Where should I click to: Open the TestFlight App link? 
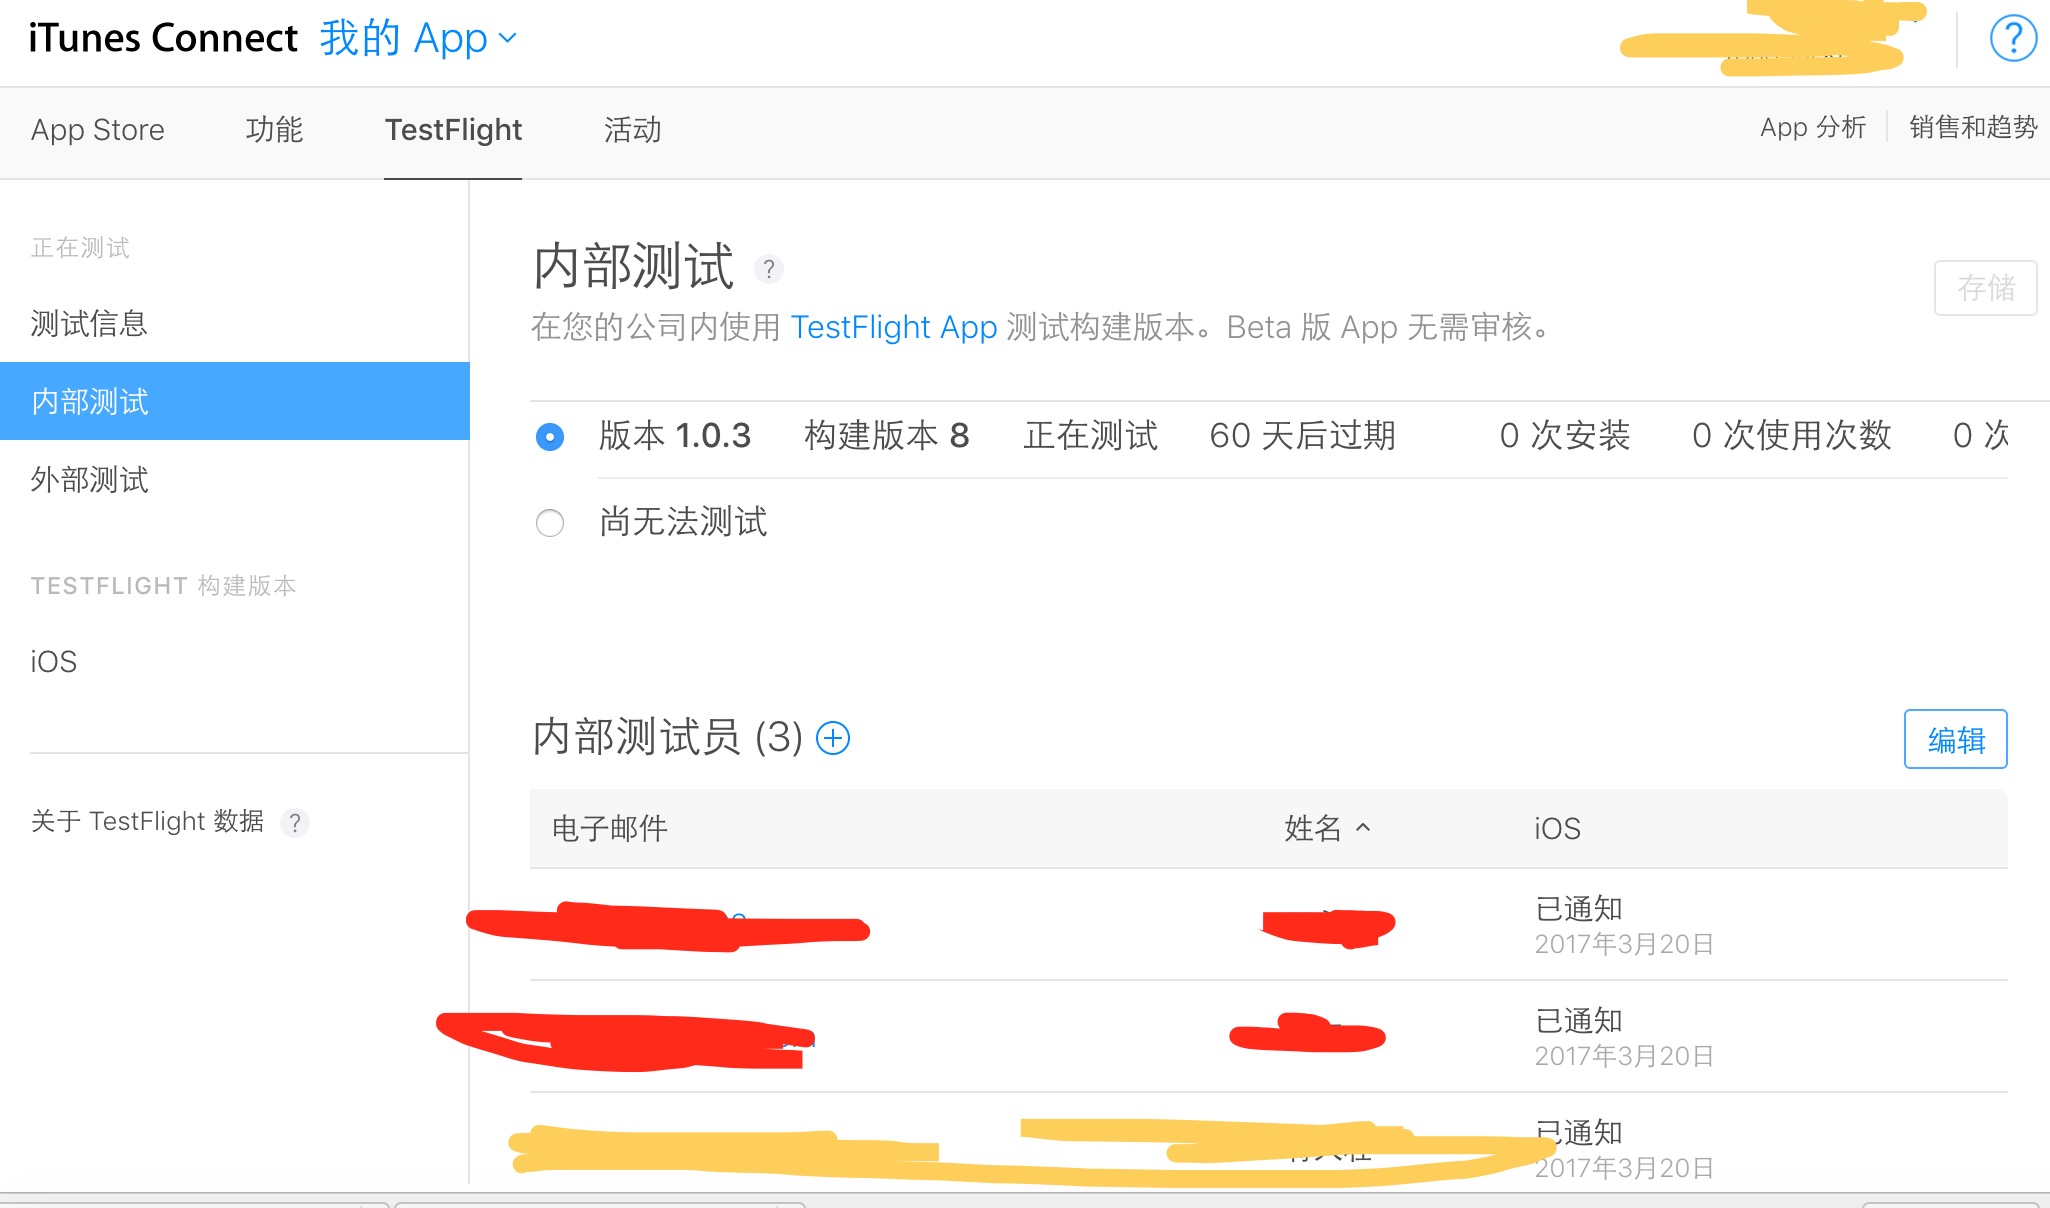(893, 327)
